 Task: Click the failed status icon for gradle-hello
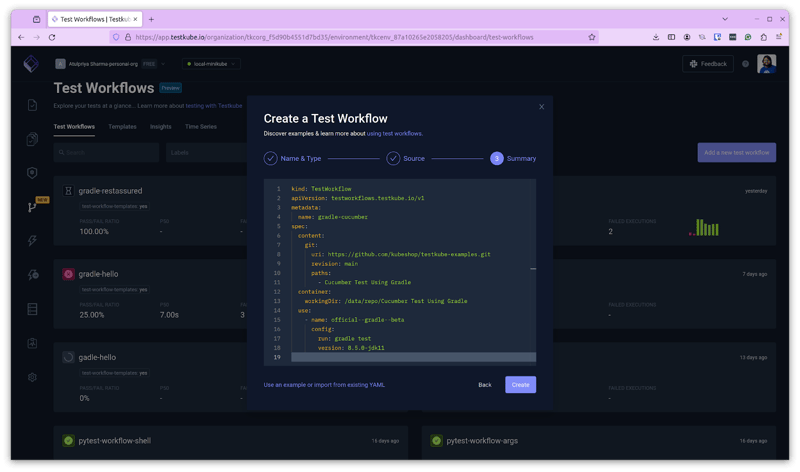click(68, 274)
